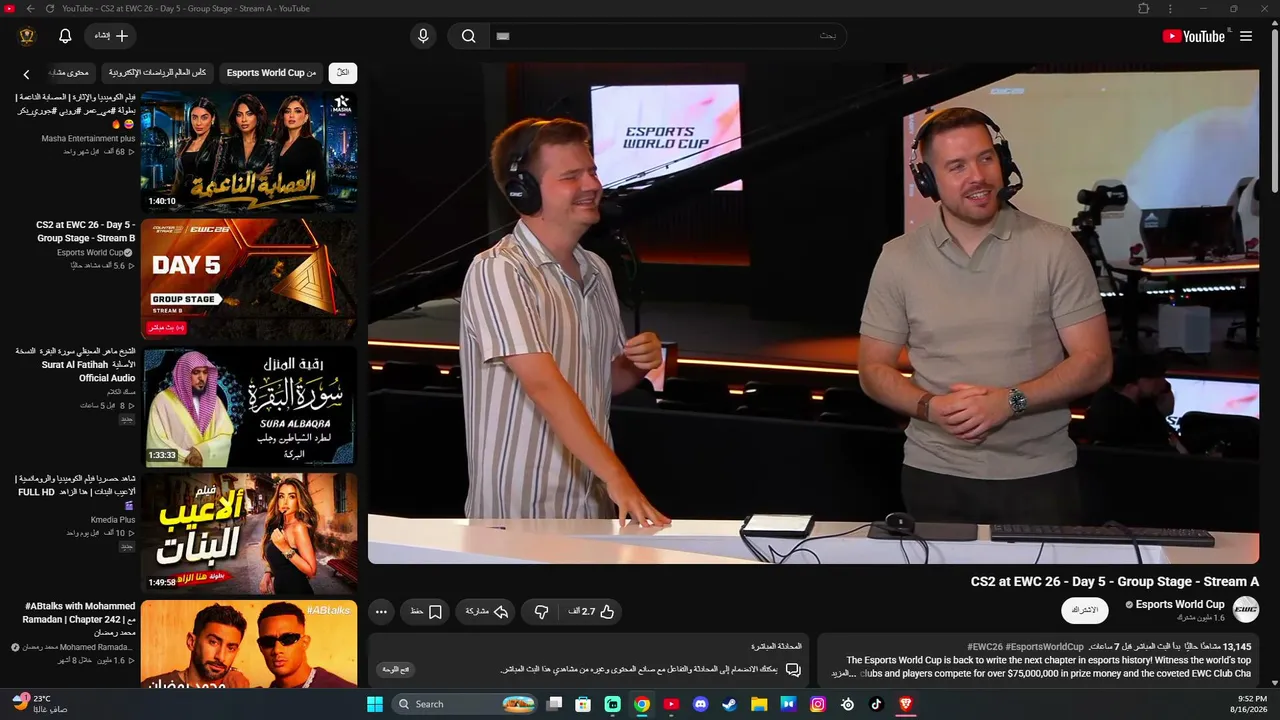Click the #EsportsWorldCup hashtag
1280x720 pixels.
click(x=1046, y=647)
